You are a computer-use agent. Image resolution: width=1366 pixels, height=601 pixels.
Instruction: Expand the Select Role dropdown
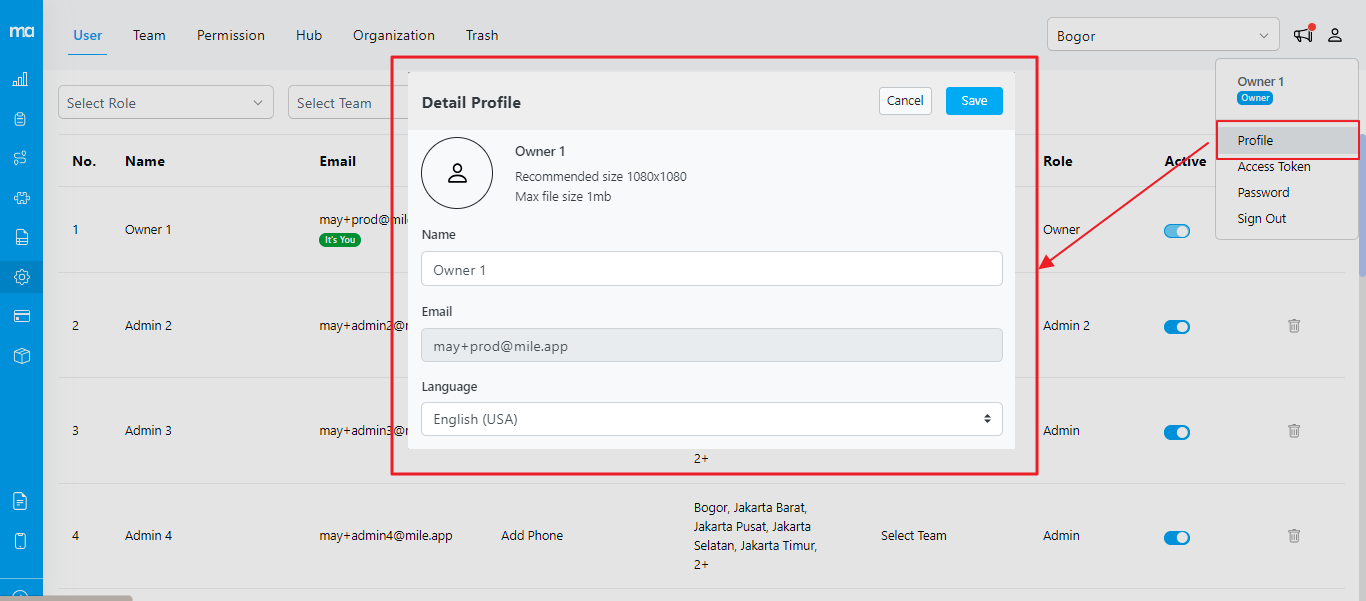165,103
